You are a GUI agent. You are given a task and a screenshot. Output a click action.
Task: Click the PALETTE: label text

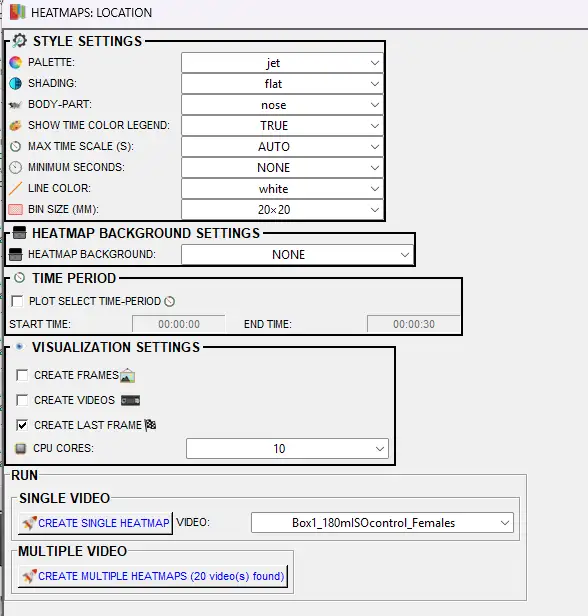(x=51, y=62)
